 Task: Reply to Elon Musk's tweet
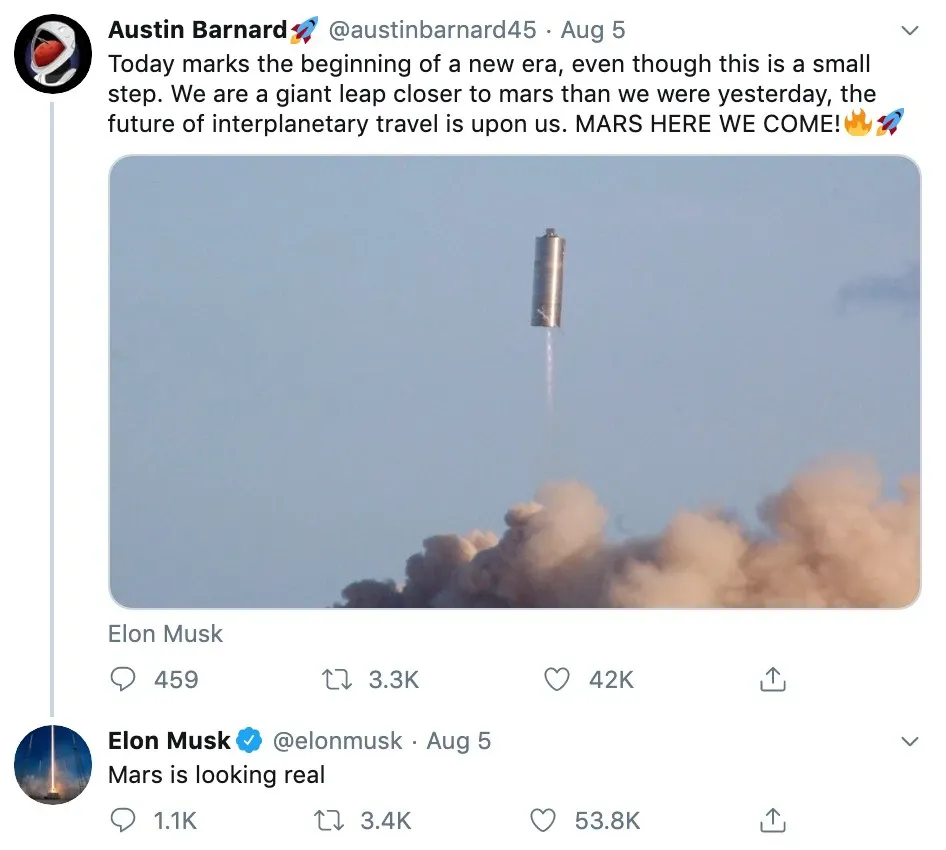click(123, 821)
